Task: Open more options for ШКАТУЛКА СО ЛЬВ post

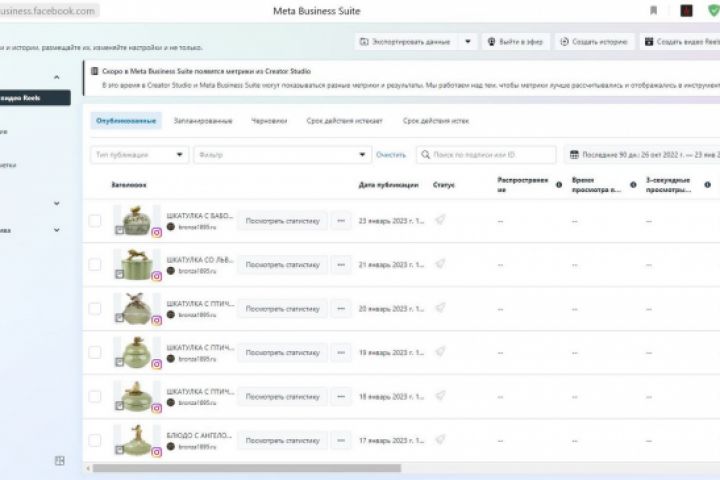Action: (x=341, y=265)
